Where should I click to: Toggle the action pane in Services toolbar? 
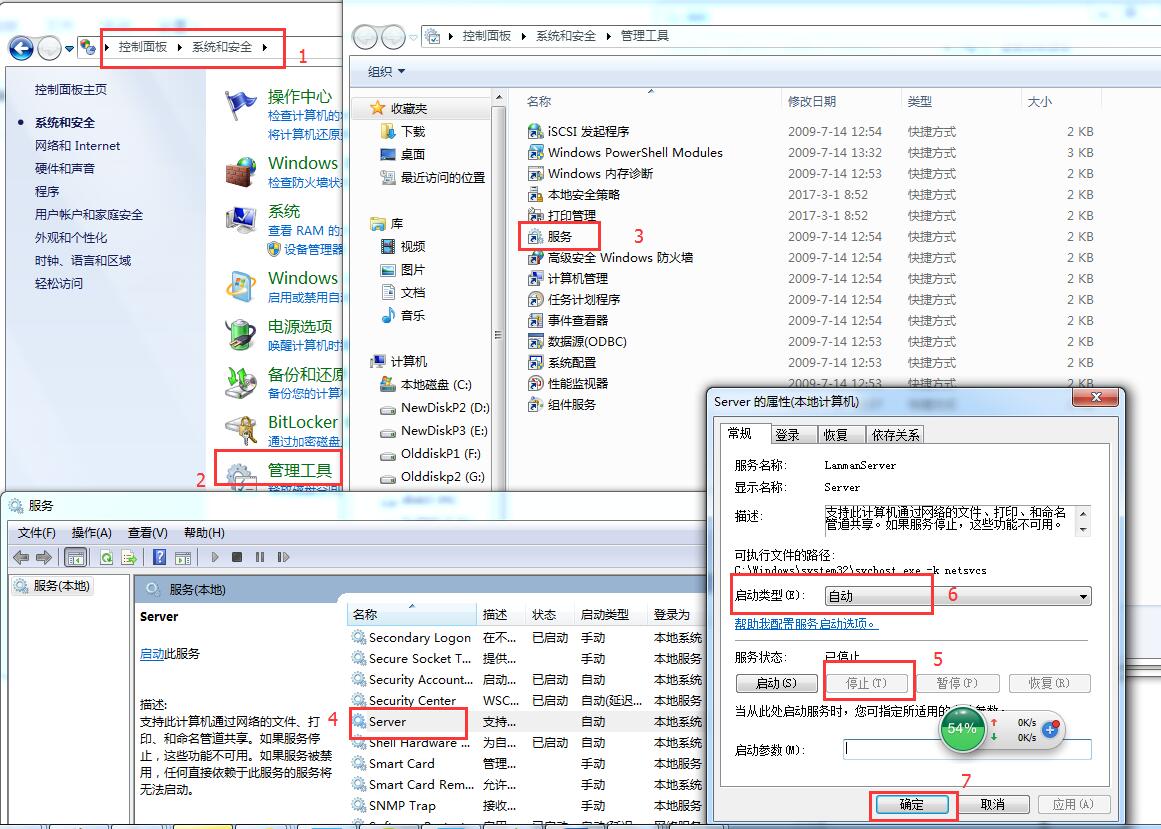[183, 557]
